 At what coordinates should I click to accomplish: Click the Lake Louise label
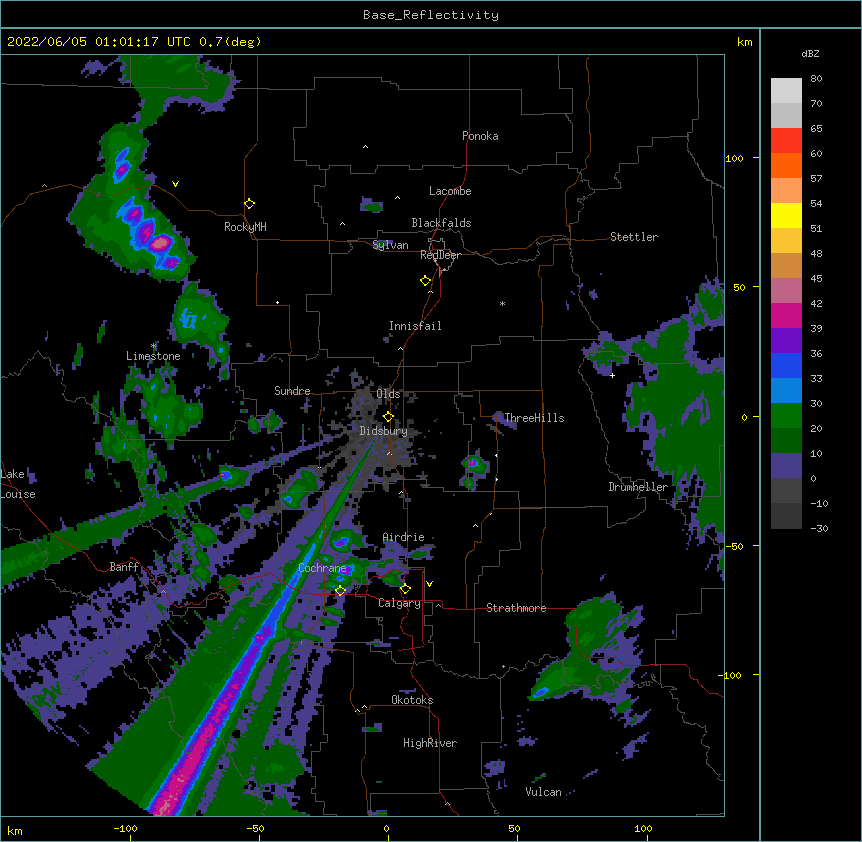18,484
